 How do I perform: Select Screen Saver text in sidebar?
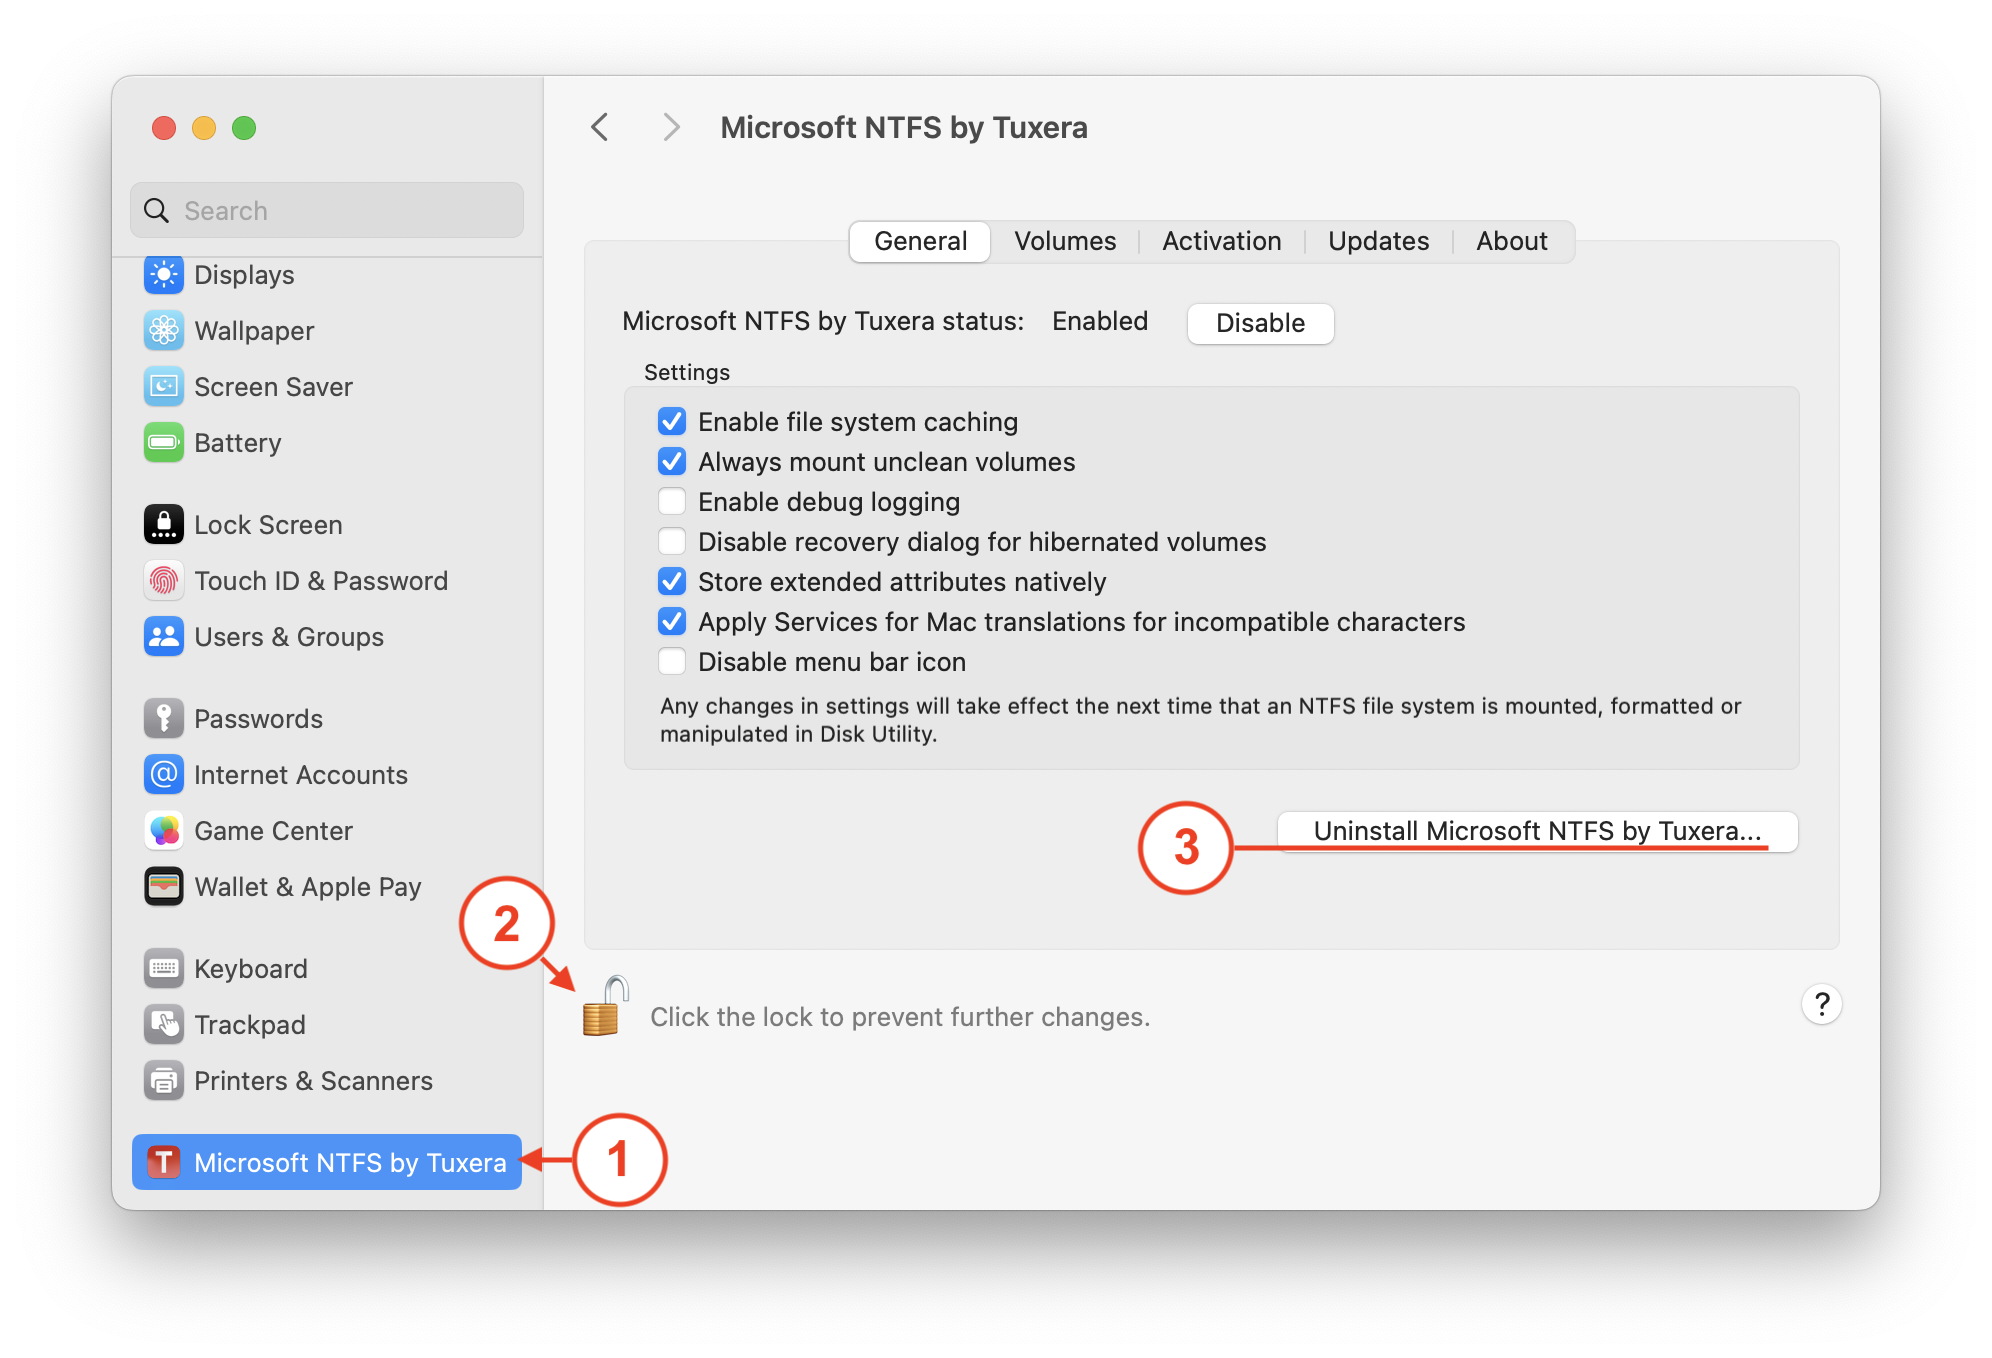pyautogui.click(x=273, y=387)
